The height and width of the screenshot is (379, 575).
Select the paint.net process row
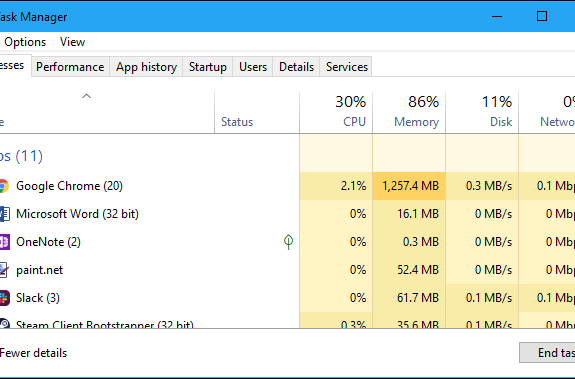pyautogui.click(x=288, y=270)
